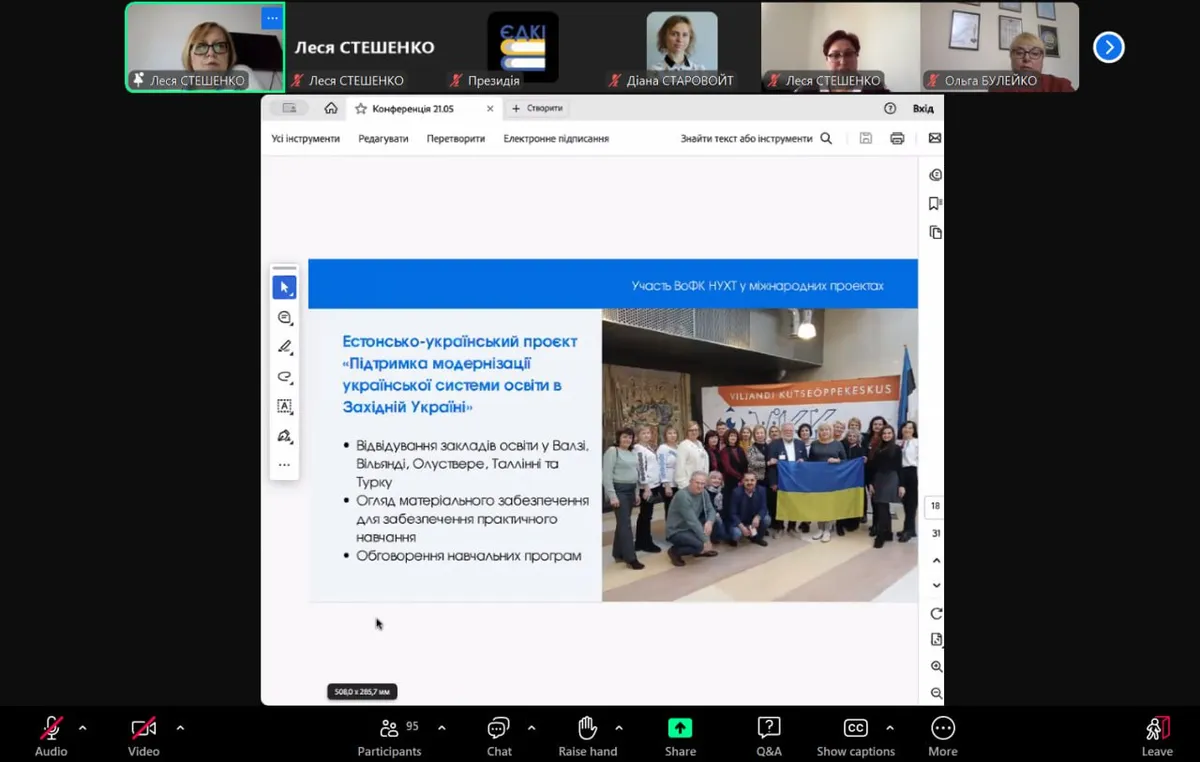Click the page size label 508,0 x 285,7 мм
The width and height of the screenshot is (1200, 762).
[x=363, y=691]
